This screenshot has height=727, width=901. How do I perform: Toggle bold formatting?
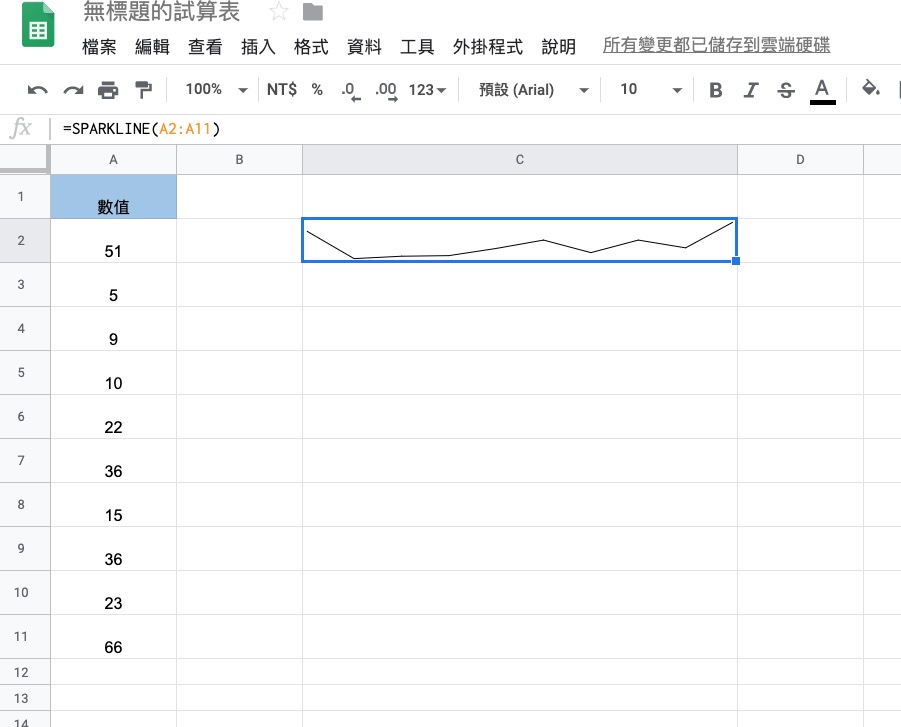pyautogui.click(x=715, y=90)
